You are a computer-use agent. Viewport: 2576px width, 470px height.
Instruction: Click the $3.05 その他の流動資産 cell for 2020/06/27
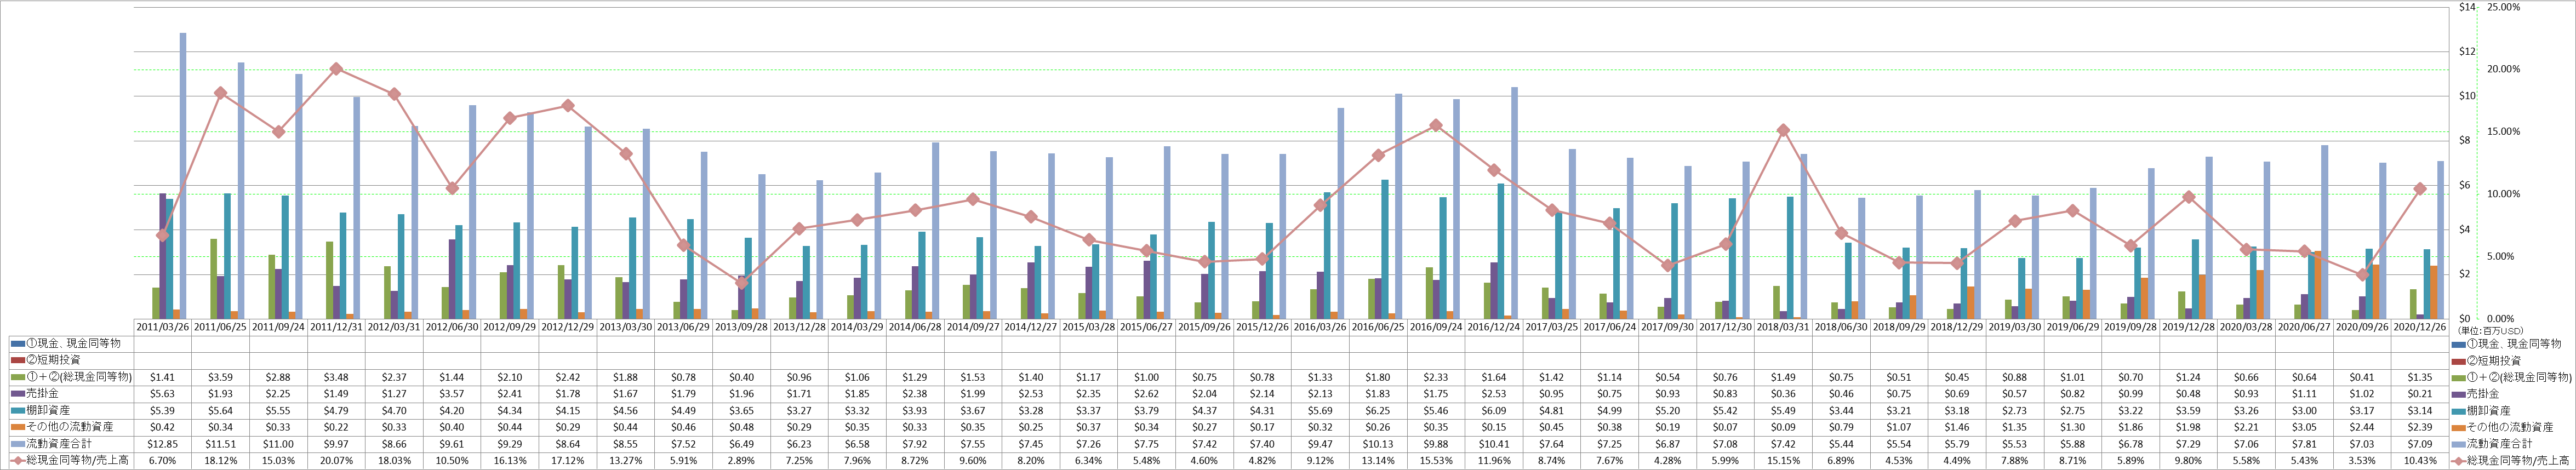pos(2304,426)
